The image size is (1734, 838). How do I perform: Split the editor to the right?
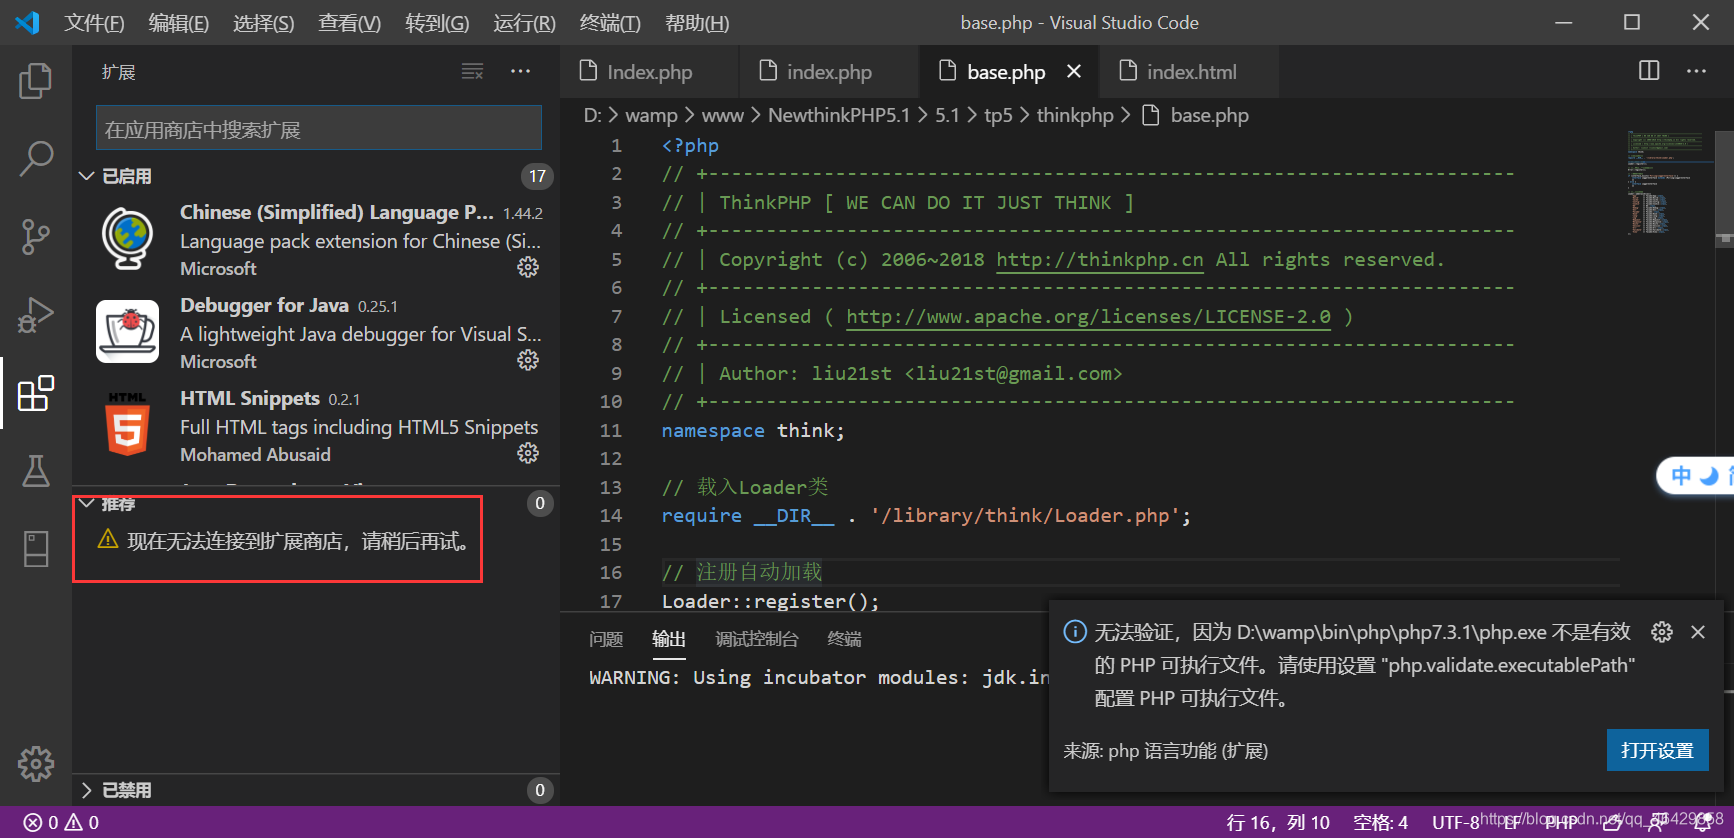(1649, 71)
